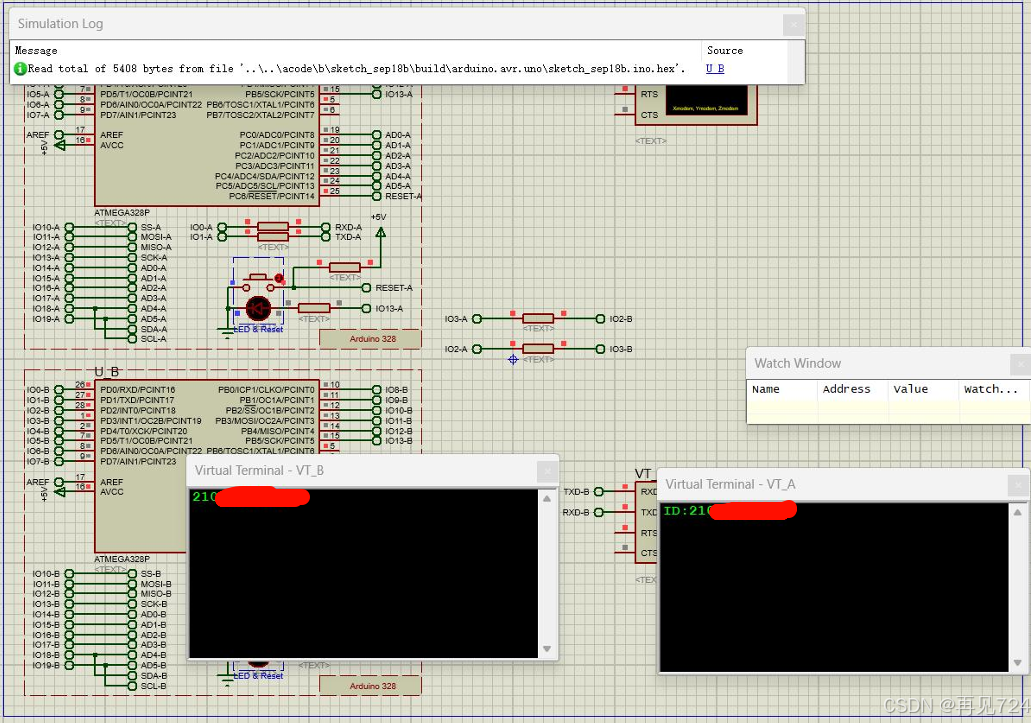Select the RESET-A terminal near the push button
The height and width of the screenshot is (724, 1035).
point(366,288)
